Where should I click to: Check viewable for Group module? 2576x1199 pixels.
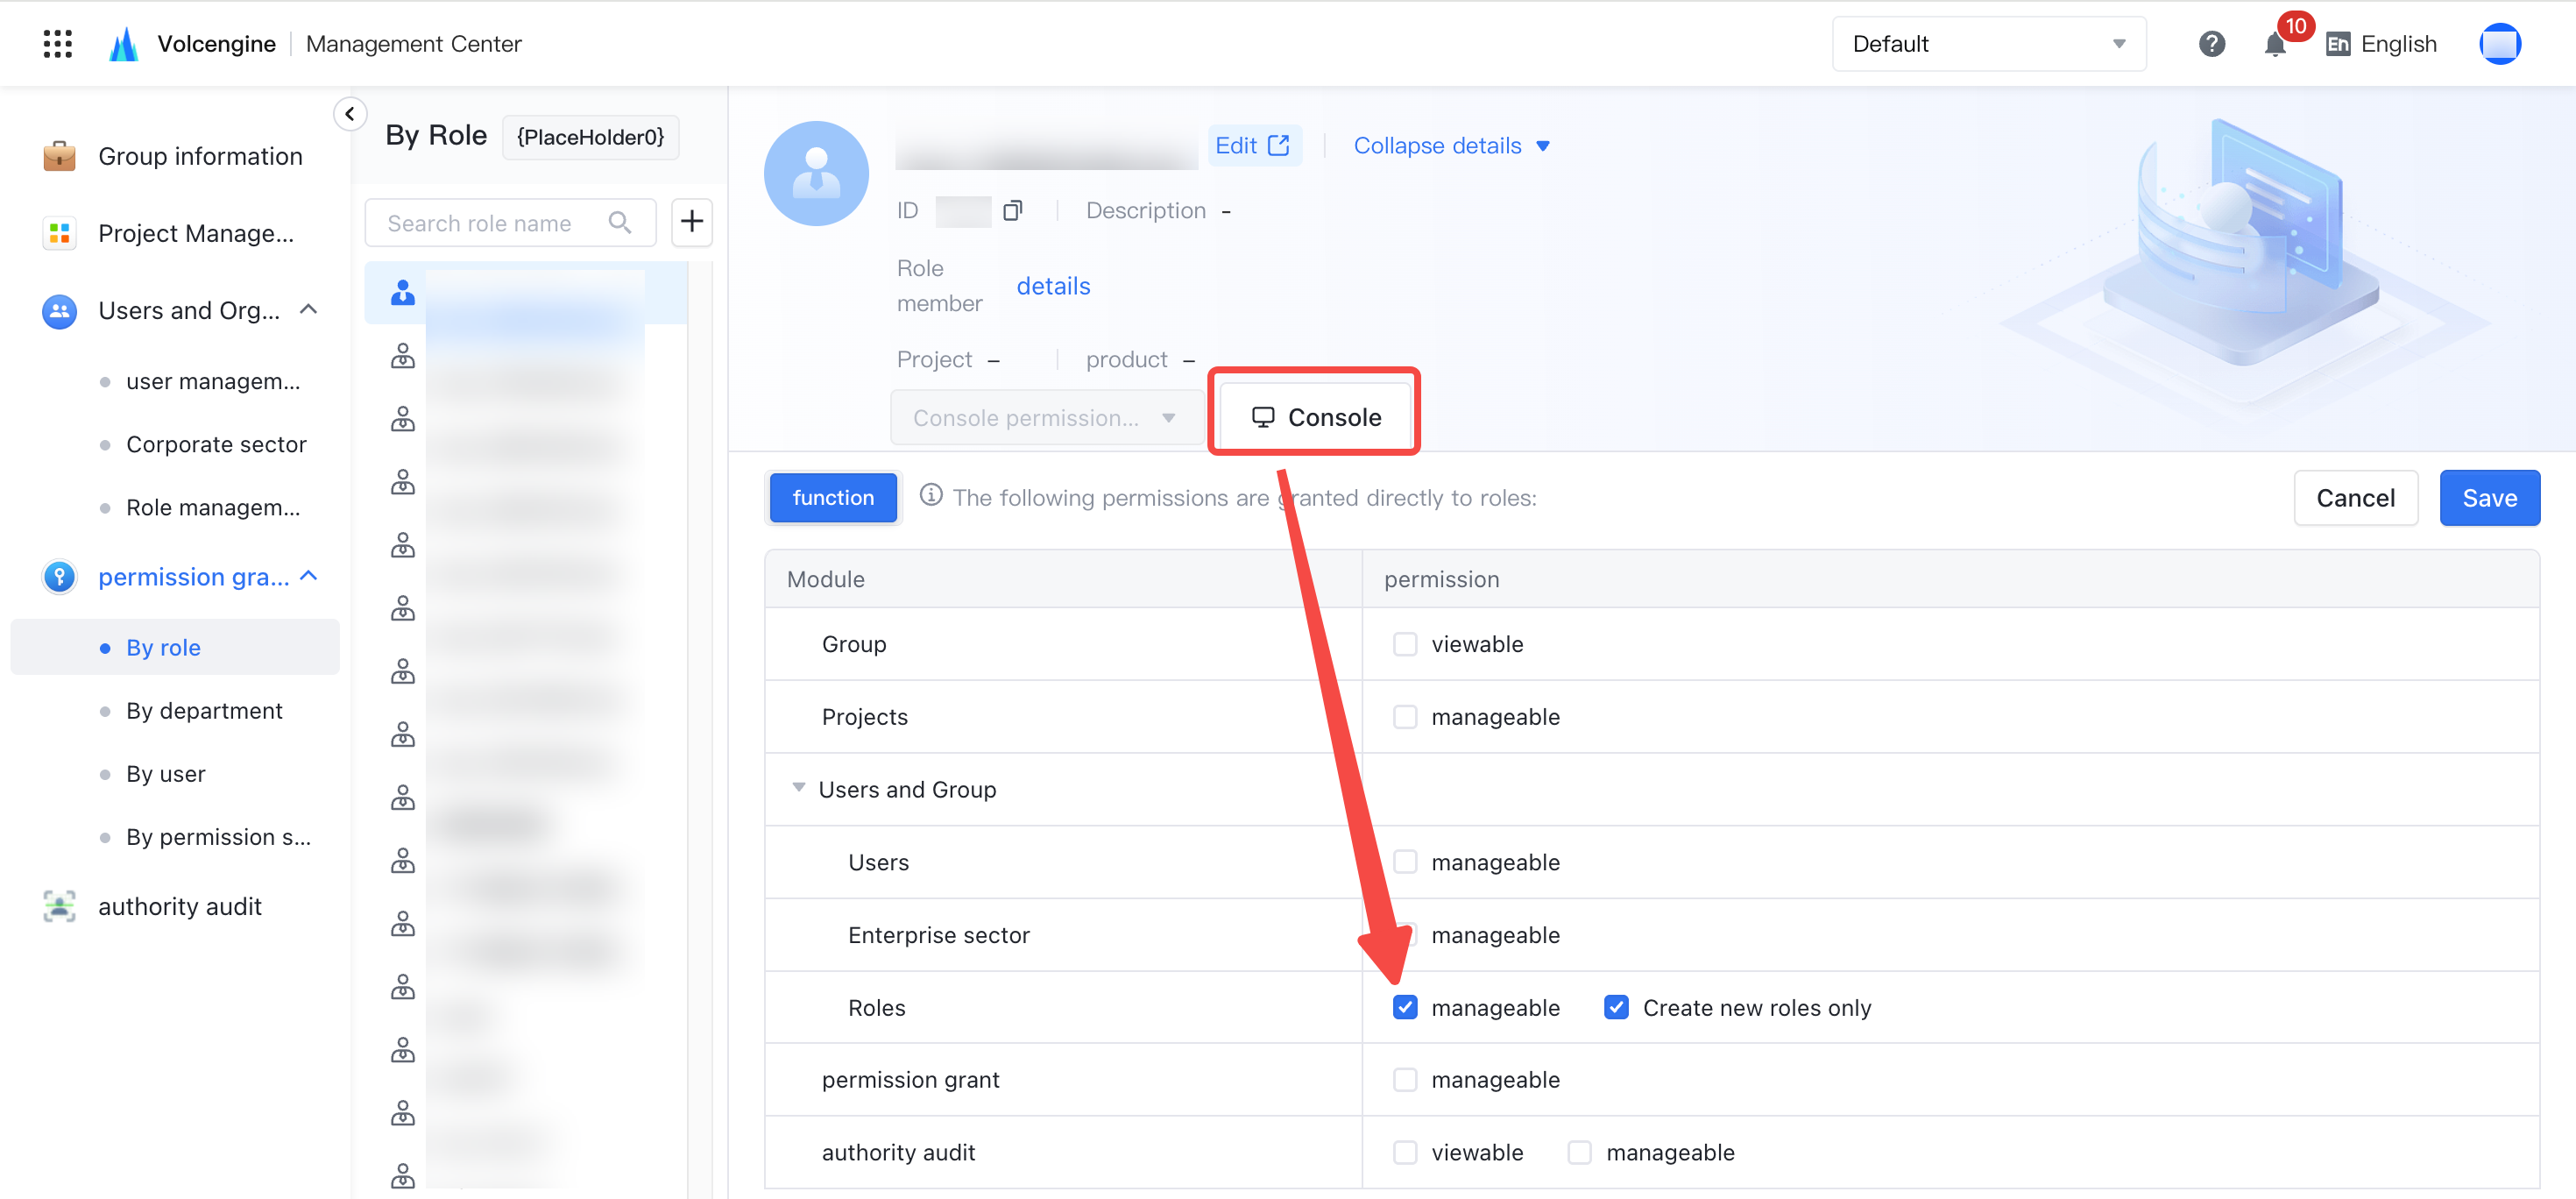(x=1405, y=644)
